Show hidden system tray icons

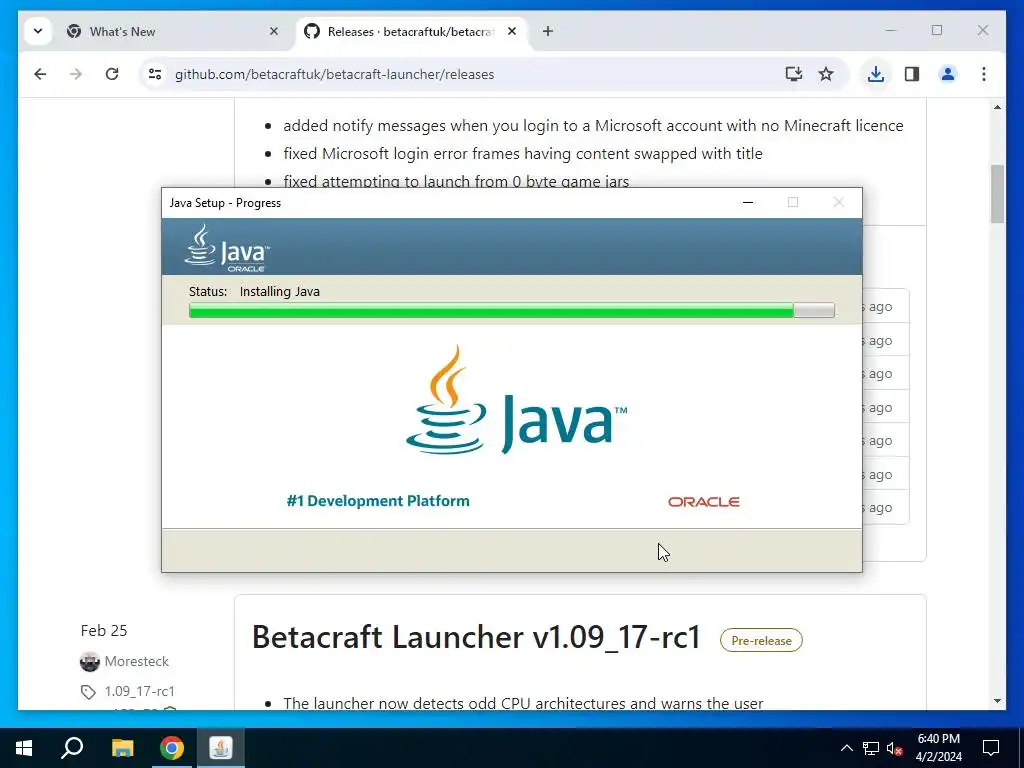click(x=846, y=748)
